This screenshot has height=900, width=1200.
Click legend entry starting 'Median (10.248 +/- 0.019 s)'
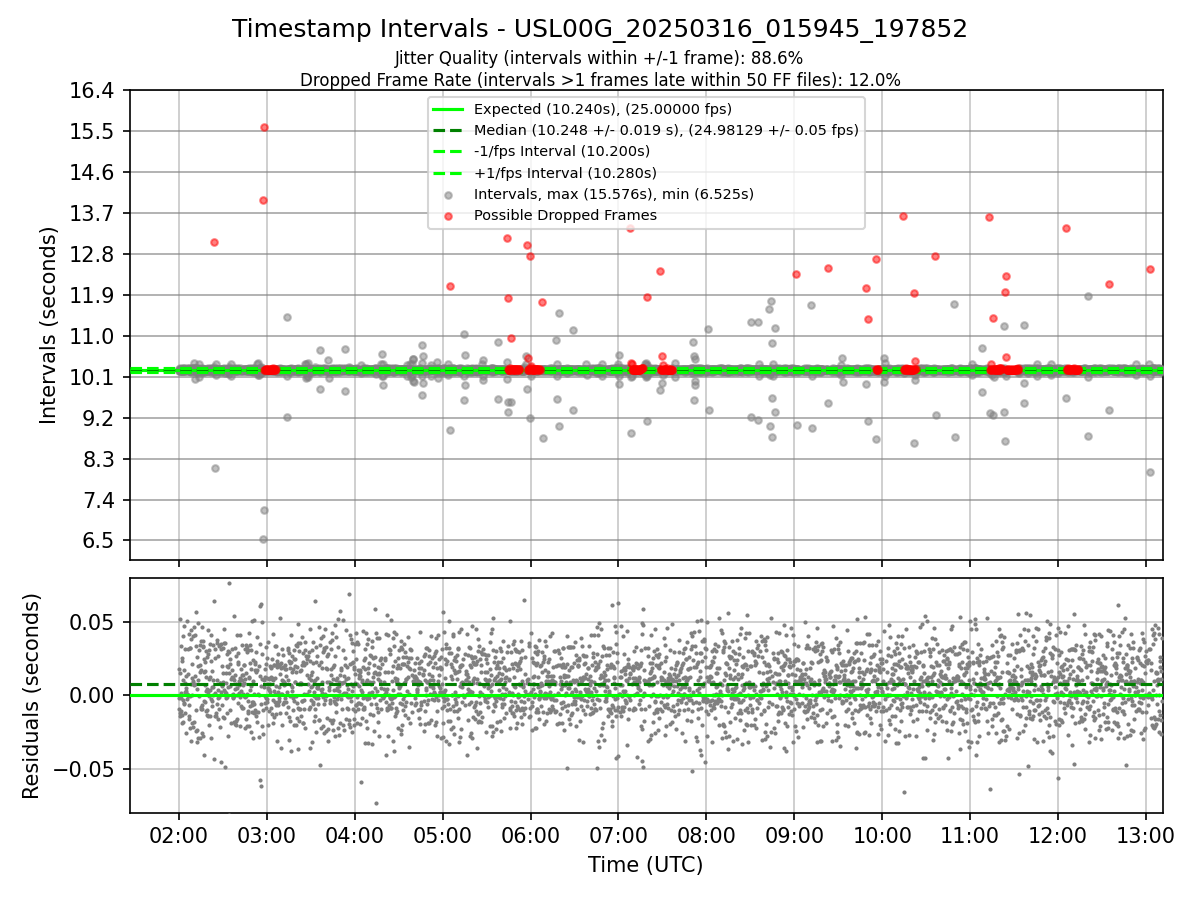pos(666,130)
